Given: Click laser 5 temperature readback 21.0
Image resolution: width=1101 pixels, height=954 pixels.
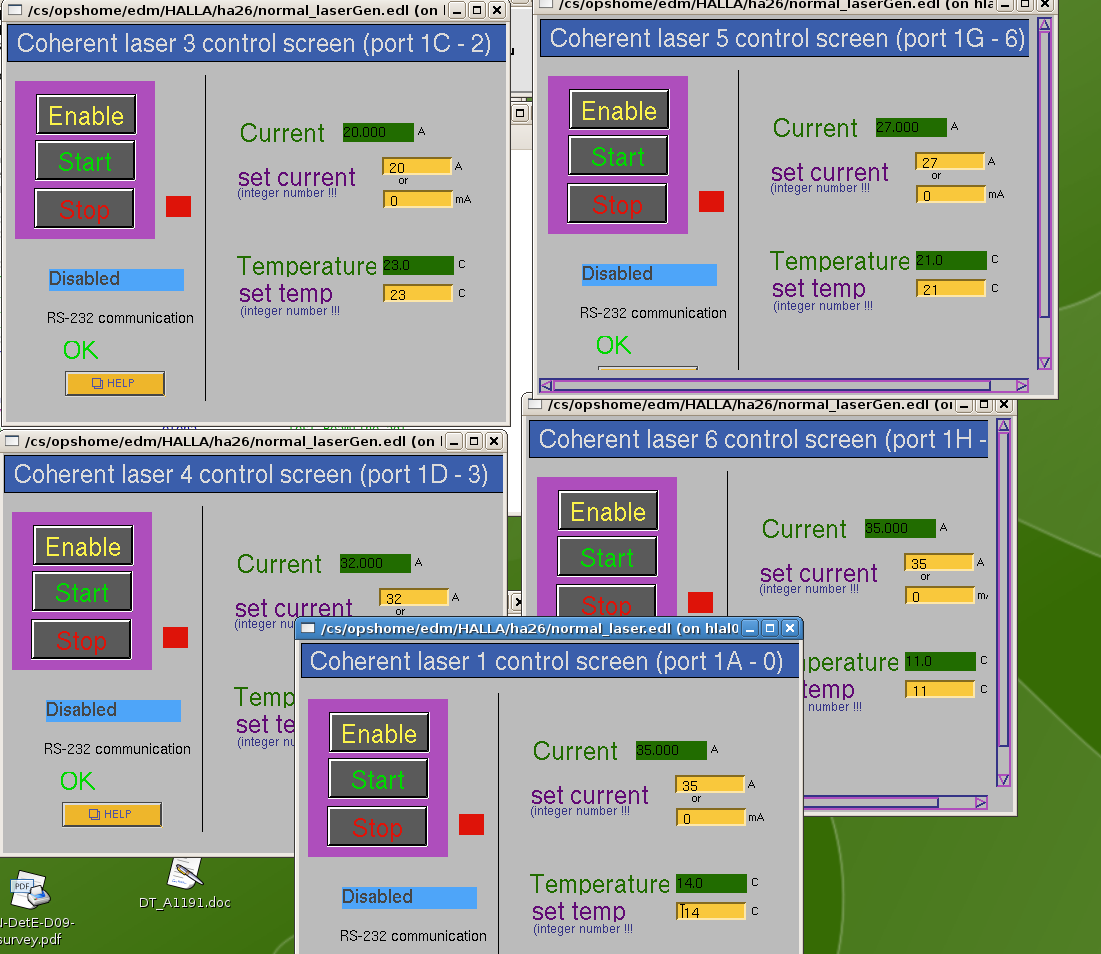Looking at the screenshot, I should [951, 260].
